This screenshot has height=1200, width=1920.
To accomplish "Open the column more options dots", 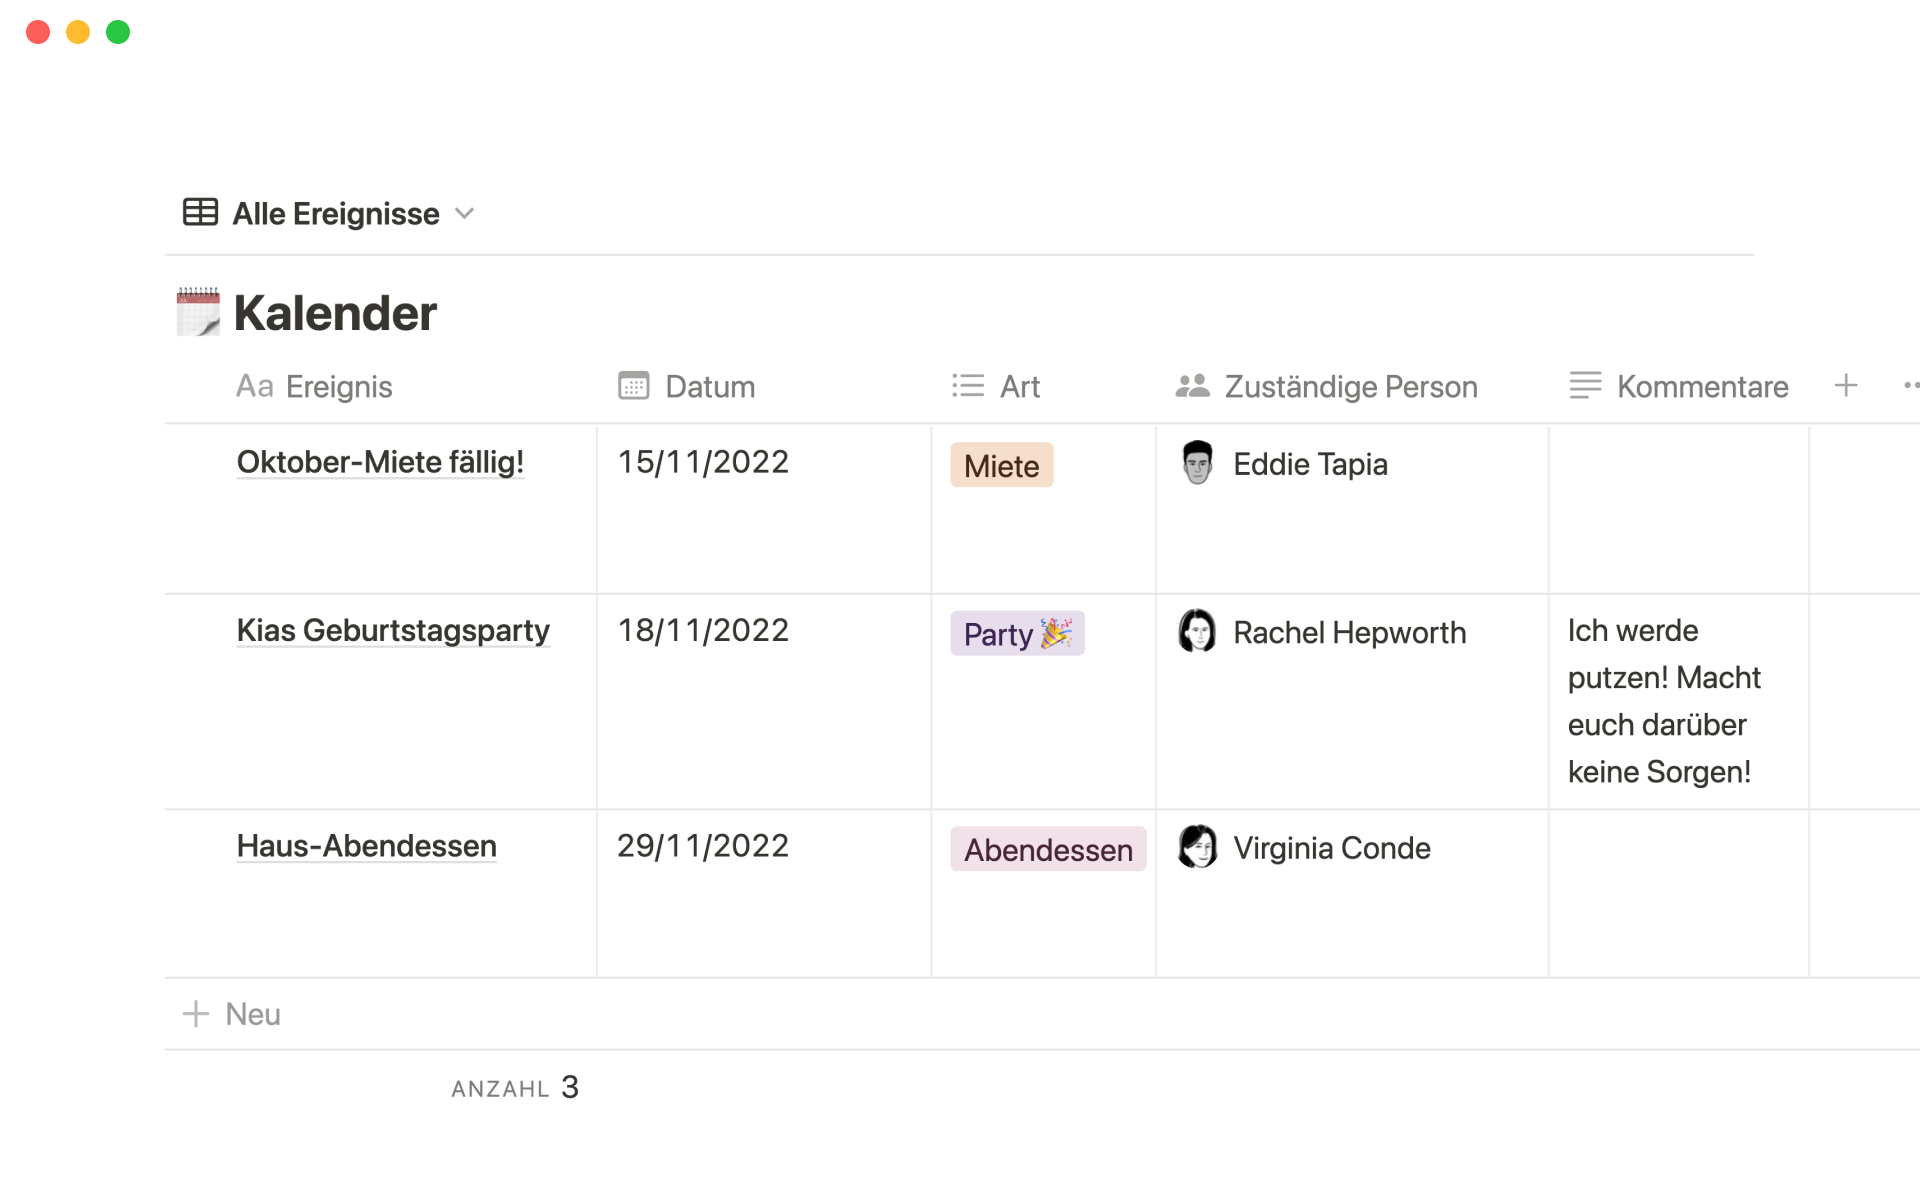I will click(x=1910, y=385).
